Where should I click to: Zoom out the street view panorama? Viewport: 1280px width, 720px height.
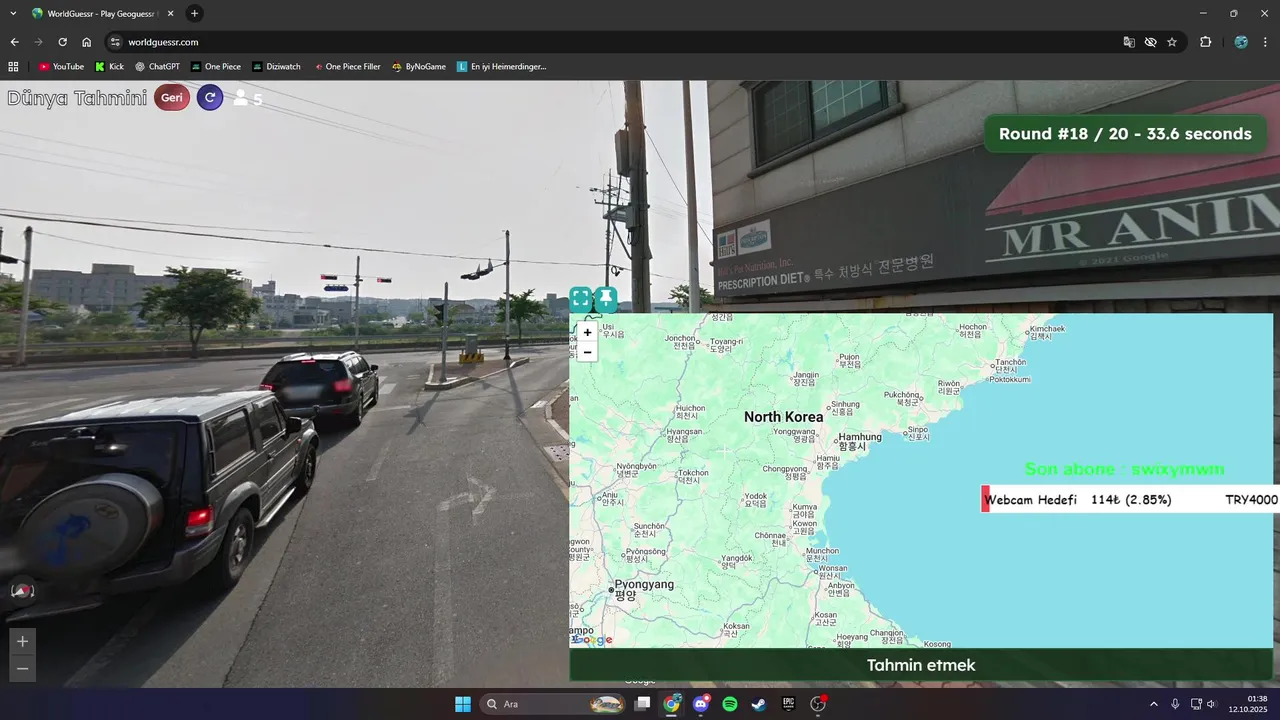[22, 669]
